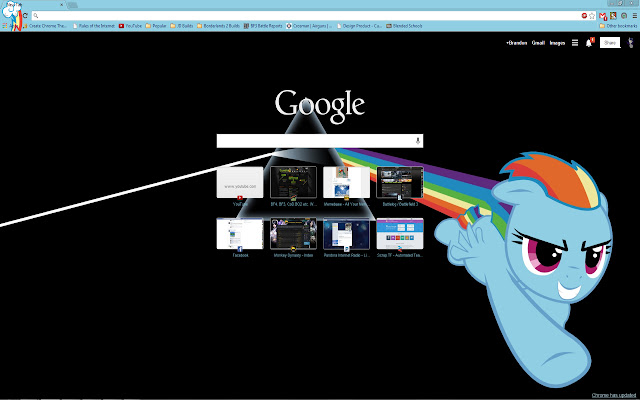
Task: Click the Chrome has updated link
Action: 613,395
